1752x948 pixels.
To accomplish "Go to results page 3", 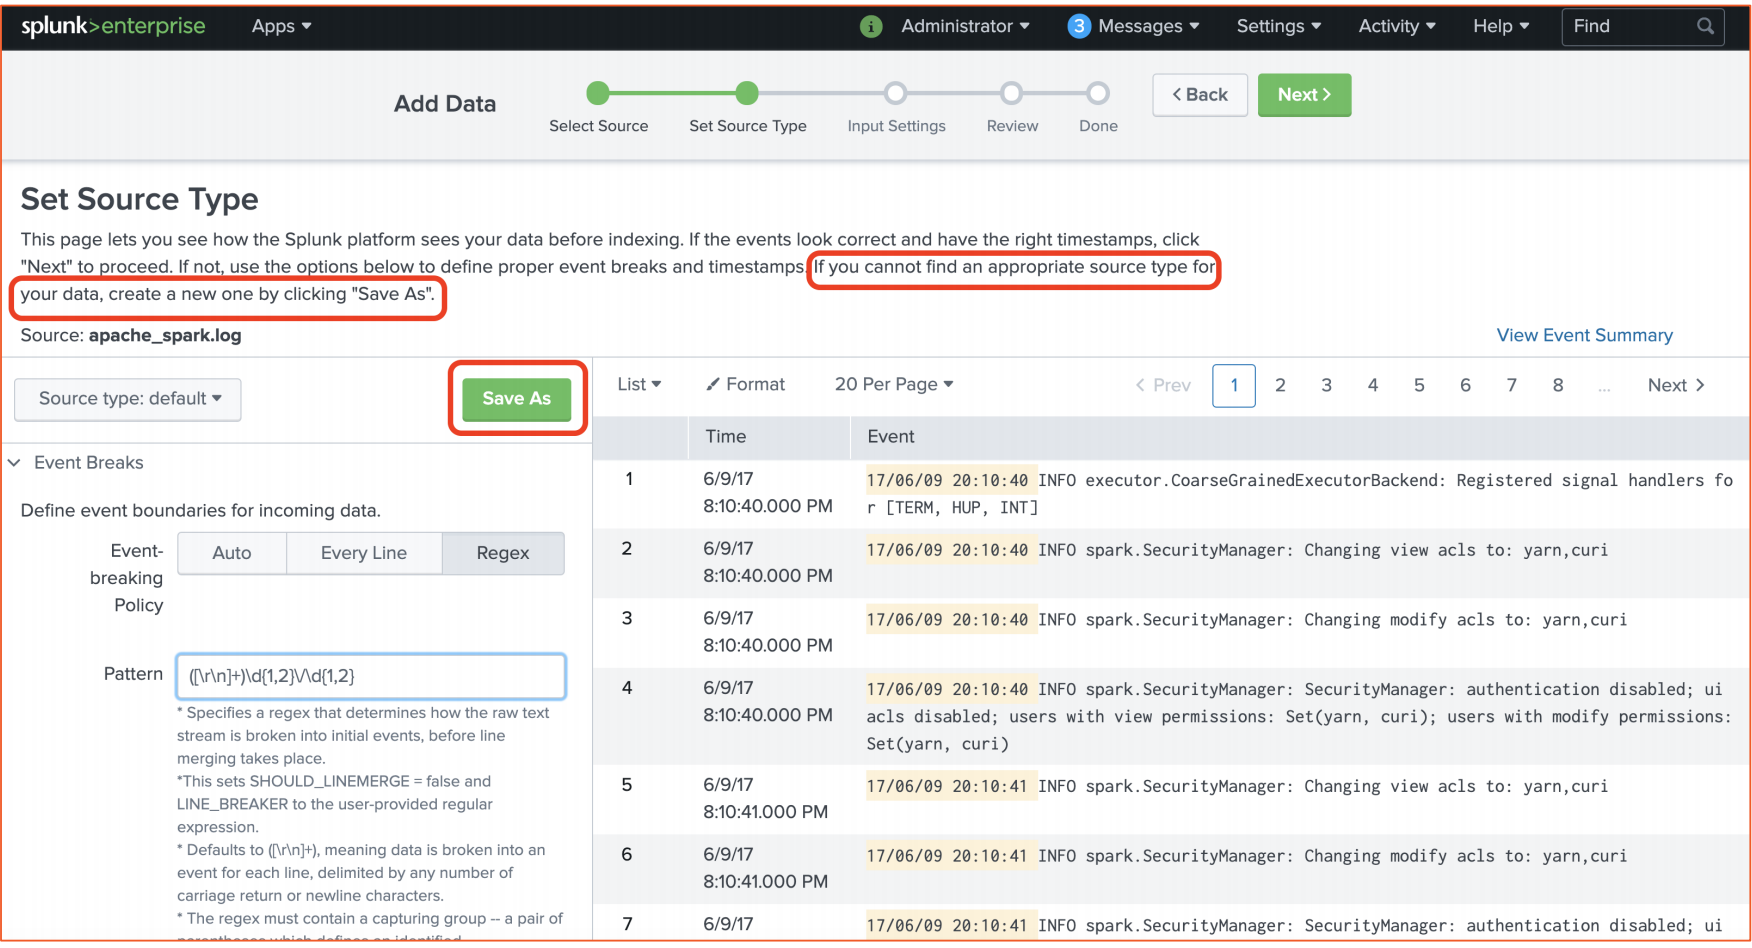I will (1326, 385).
